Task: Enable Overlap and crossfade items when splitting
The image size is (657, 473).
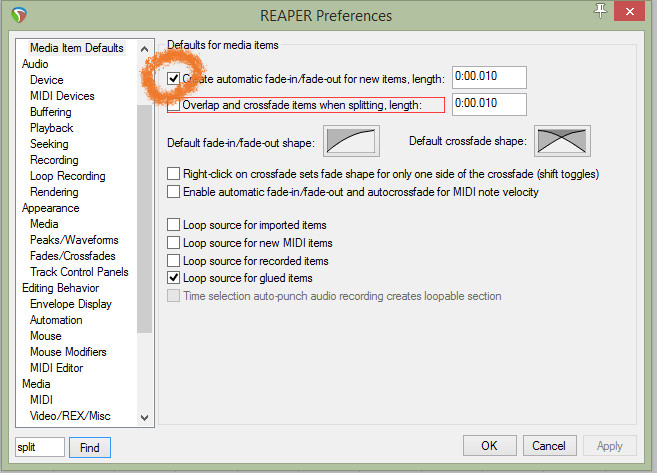Action: coord(173,105)
